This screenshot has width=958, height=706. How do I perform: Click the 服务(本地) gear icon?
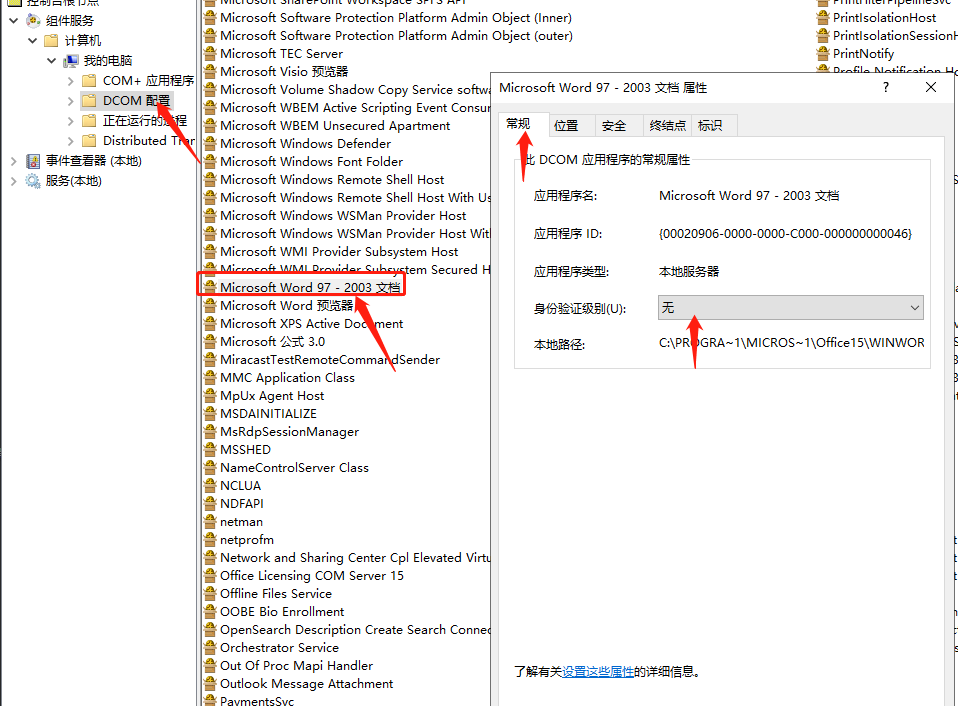(x=33, y=181)
